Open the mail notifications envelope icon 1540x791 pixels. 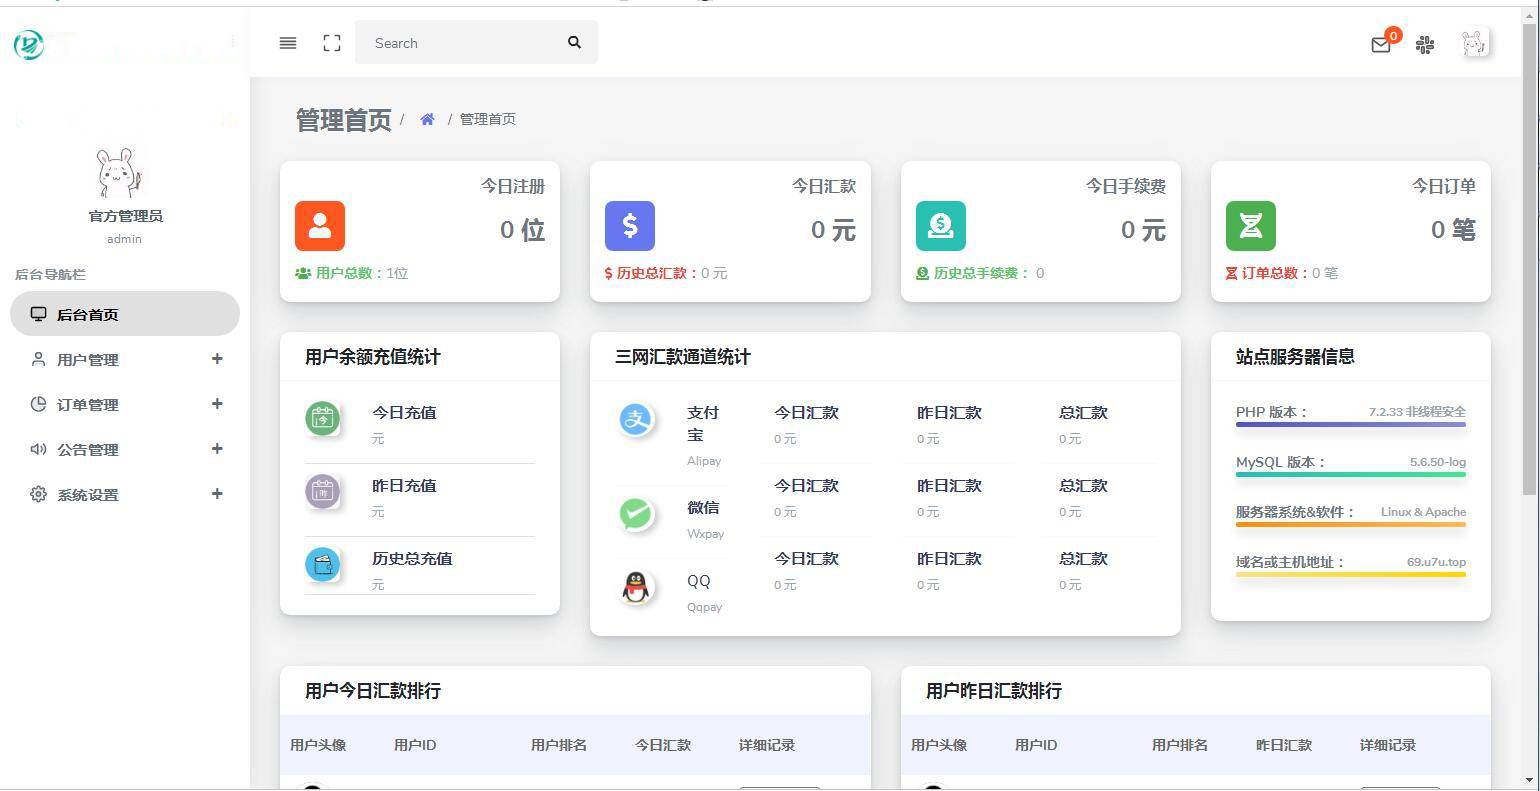click(x=1381, y=44)
